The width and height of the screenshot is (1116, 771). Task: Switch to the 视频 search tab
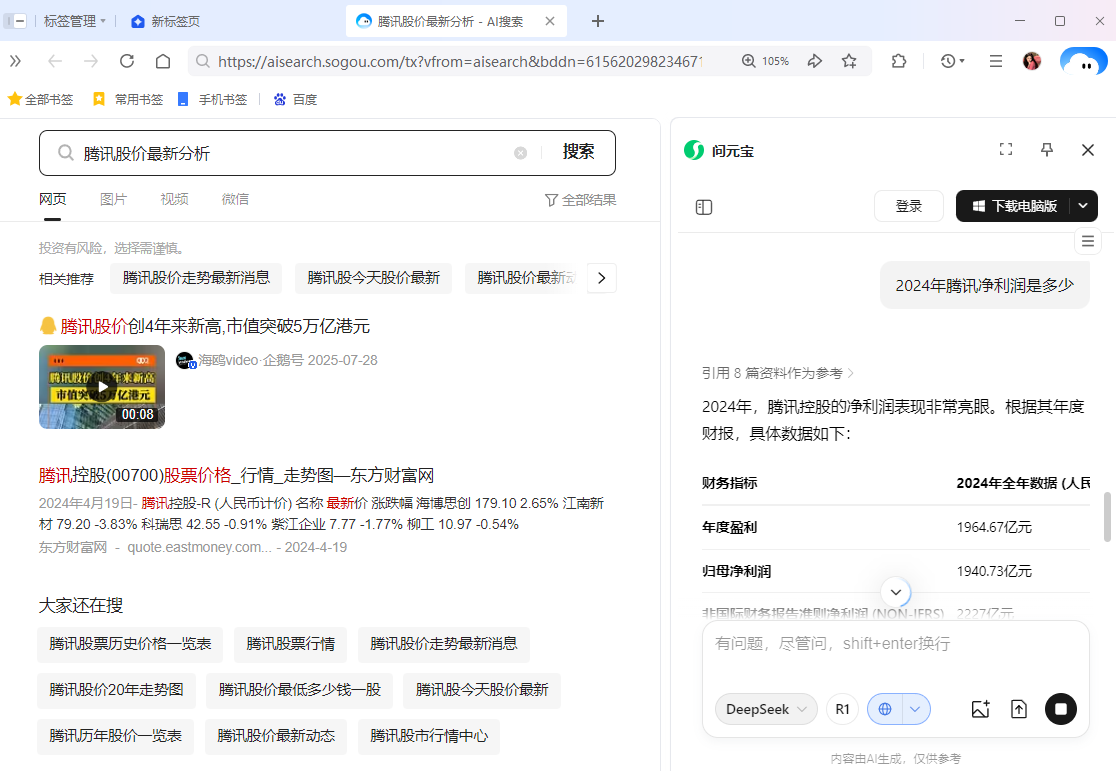[x=174, y=199]
